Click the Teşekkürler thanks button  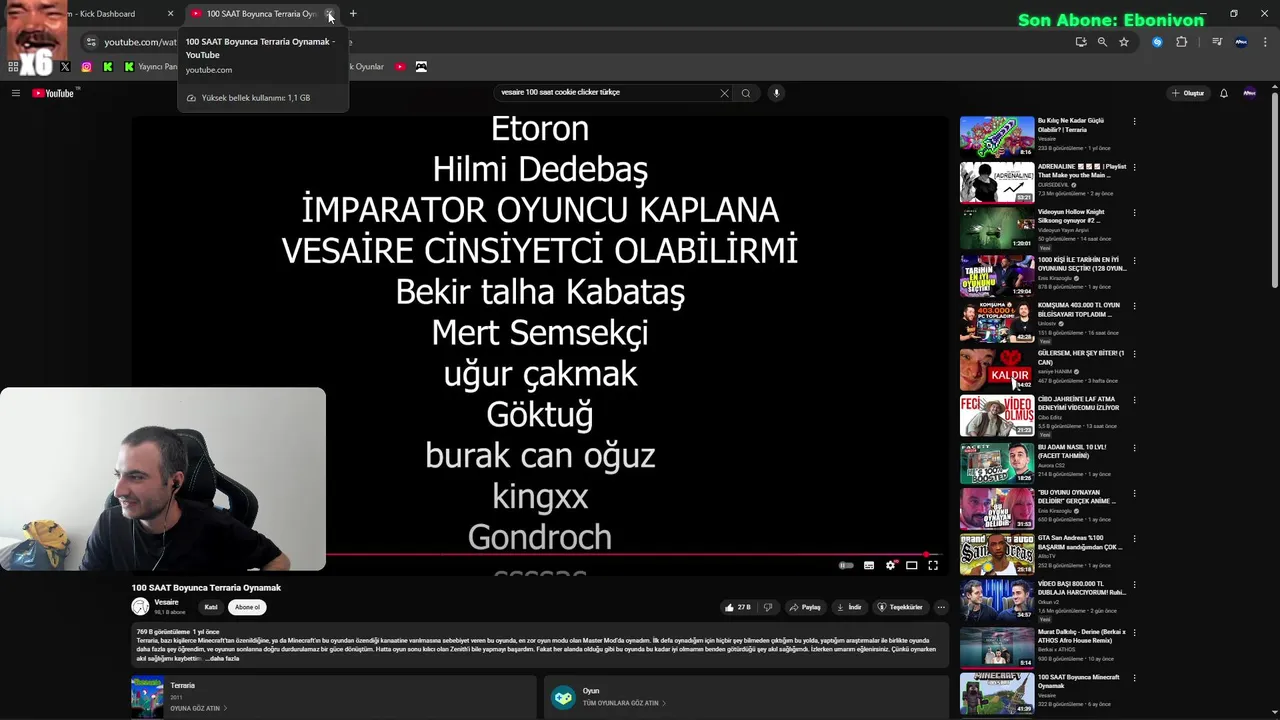pyautogui.click(x=900, y=607)
